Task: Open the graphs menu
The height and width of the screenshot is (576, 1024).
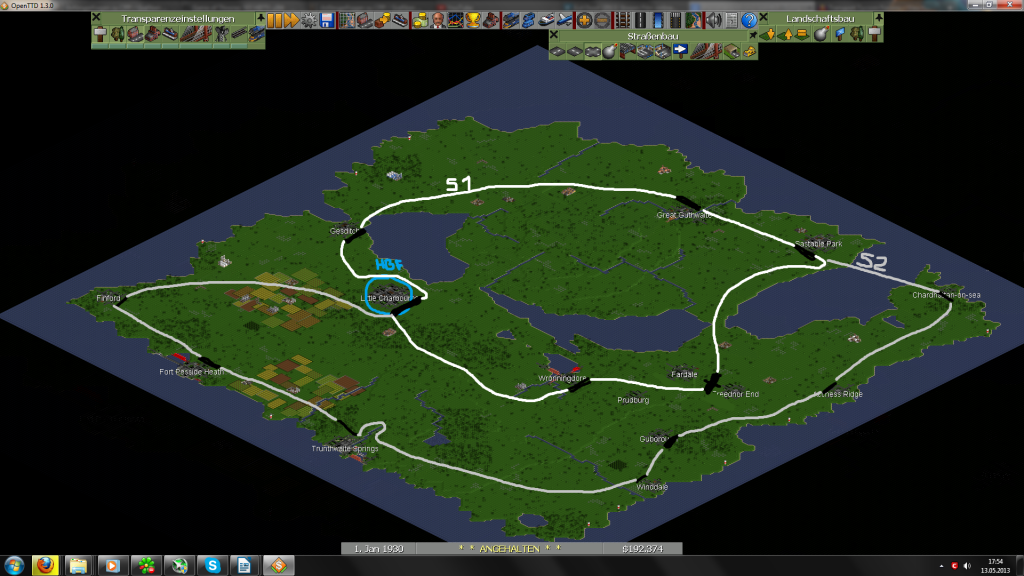Action: tap(455, 20)
